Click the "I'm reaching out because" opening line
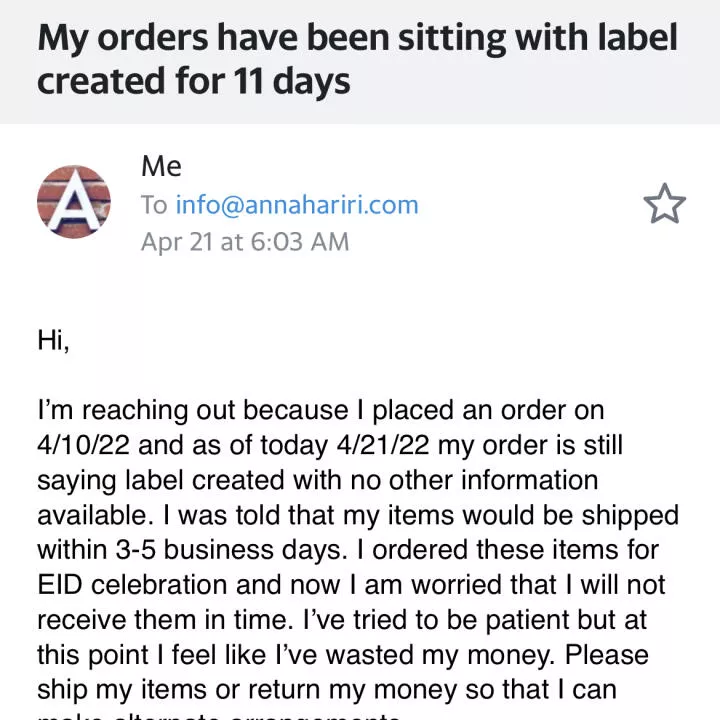This screenshot has height=720, width=720. 192,410
